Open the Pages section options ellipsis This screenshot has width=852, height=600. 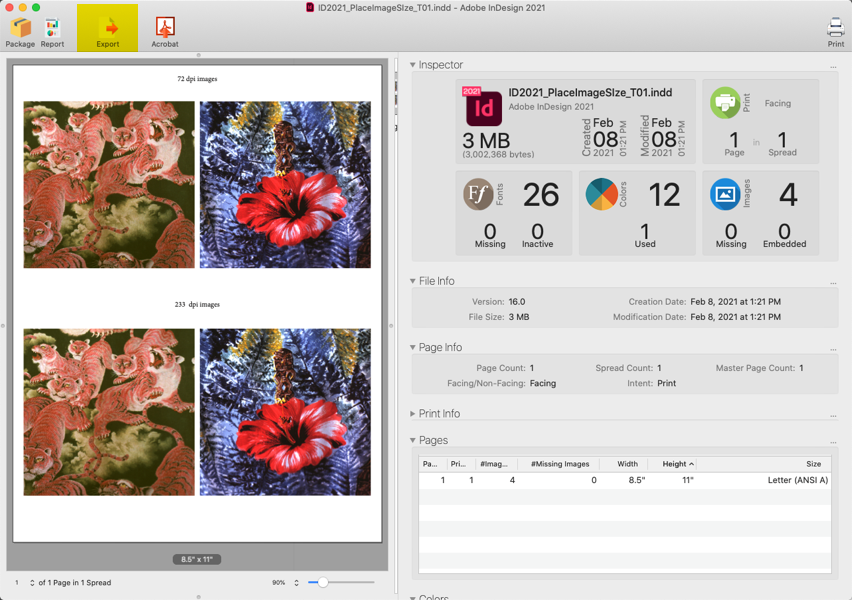[833, 443]
